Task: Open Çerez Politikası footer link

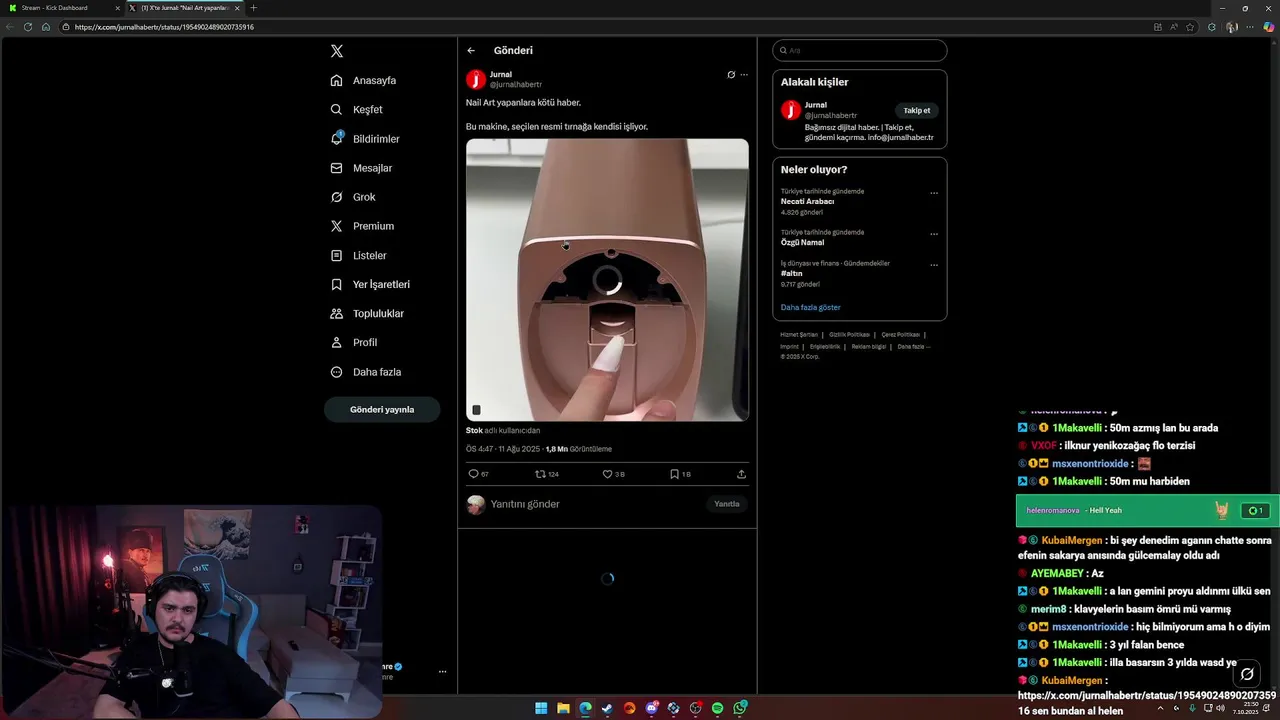Action: pyautogui.click(x=900, y=334)
